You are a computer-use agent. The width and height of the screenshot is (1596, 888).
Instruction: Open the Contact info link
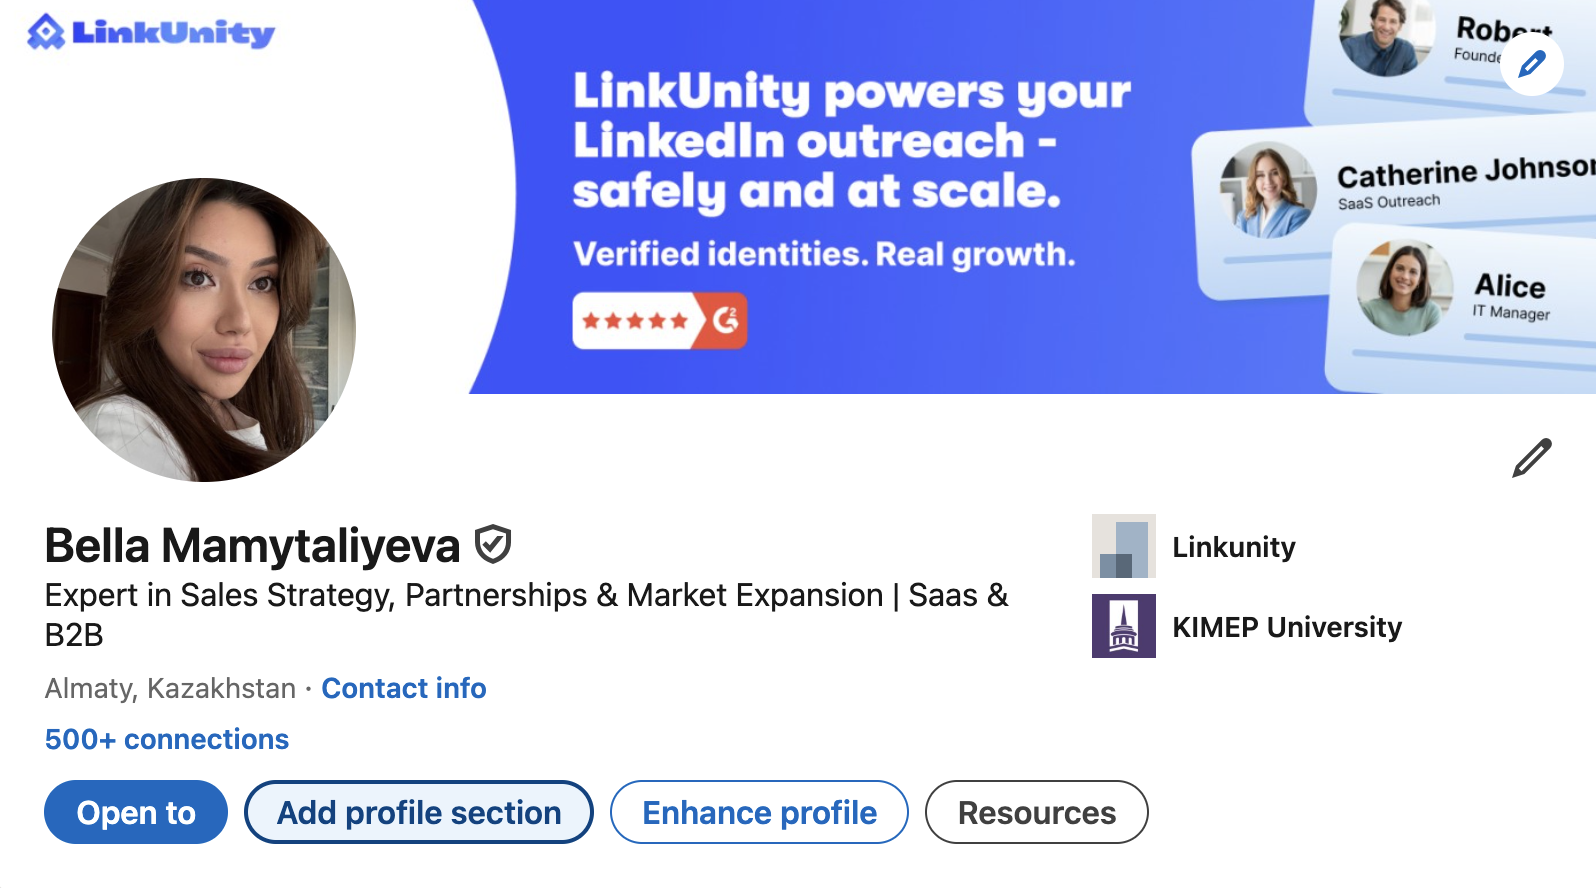tap(403, 688)
